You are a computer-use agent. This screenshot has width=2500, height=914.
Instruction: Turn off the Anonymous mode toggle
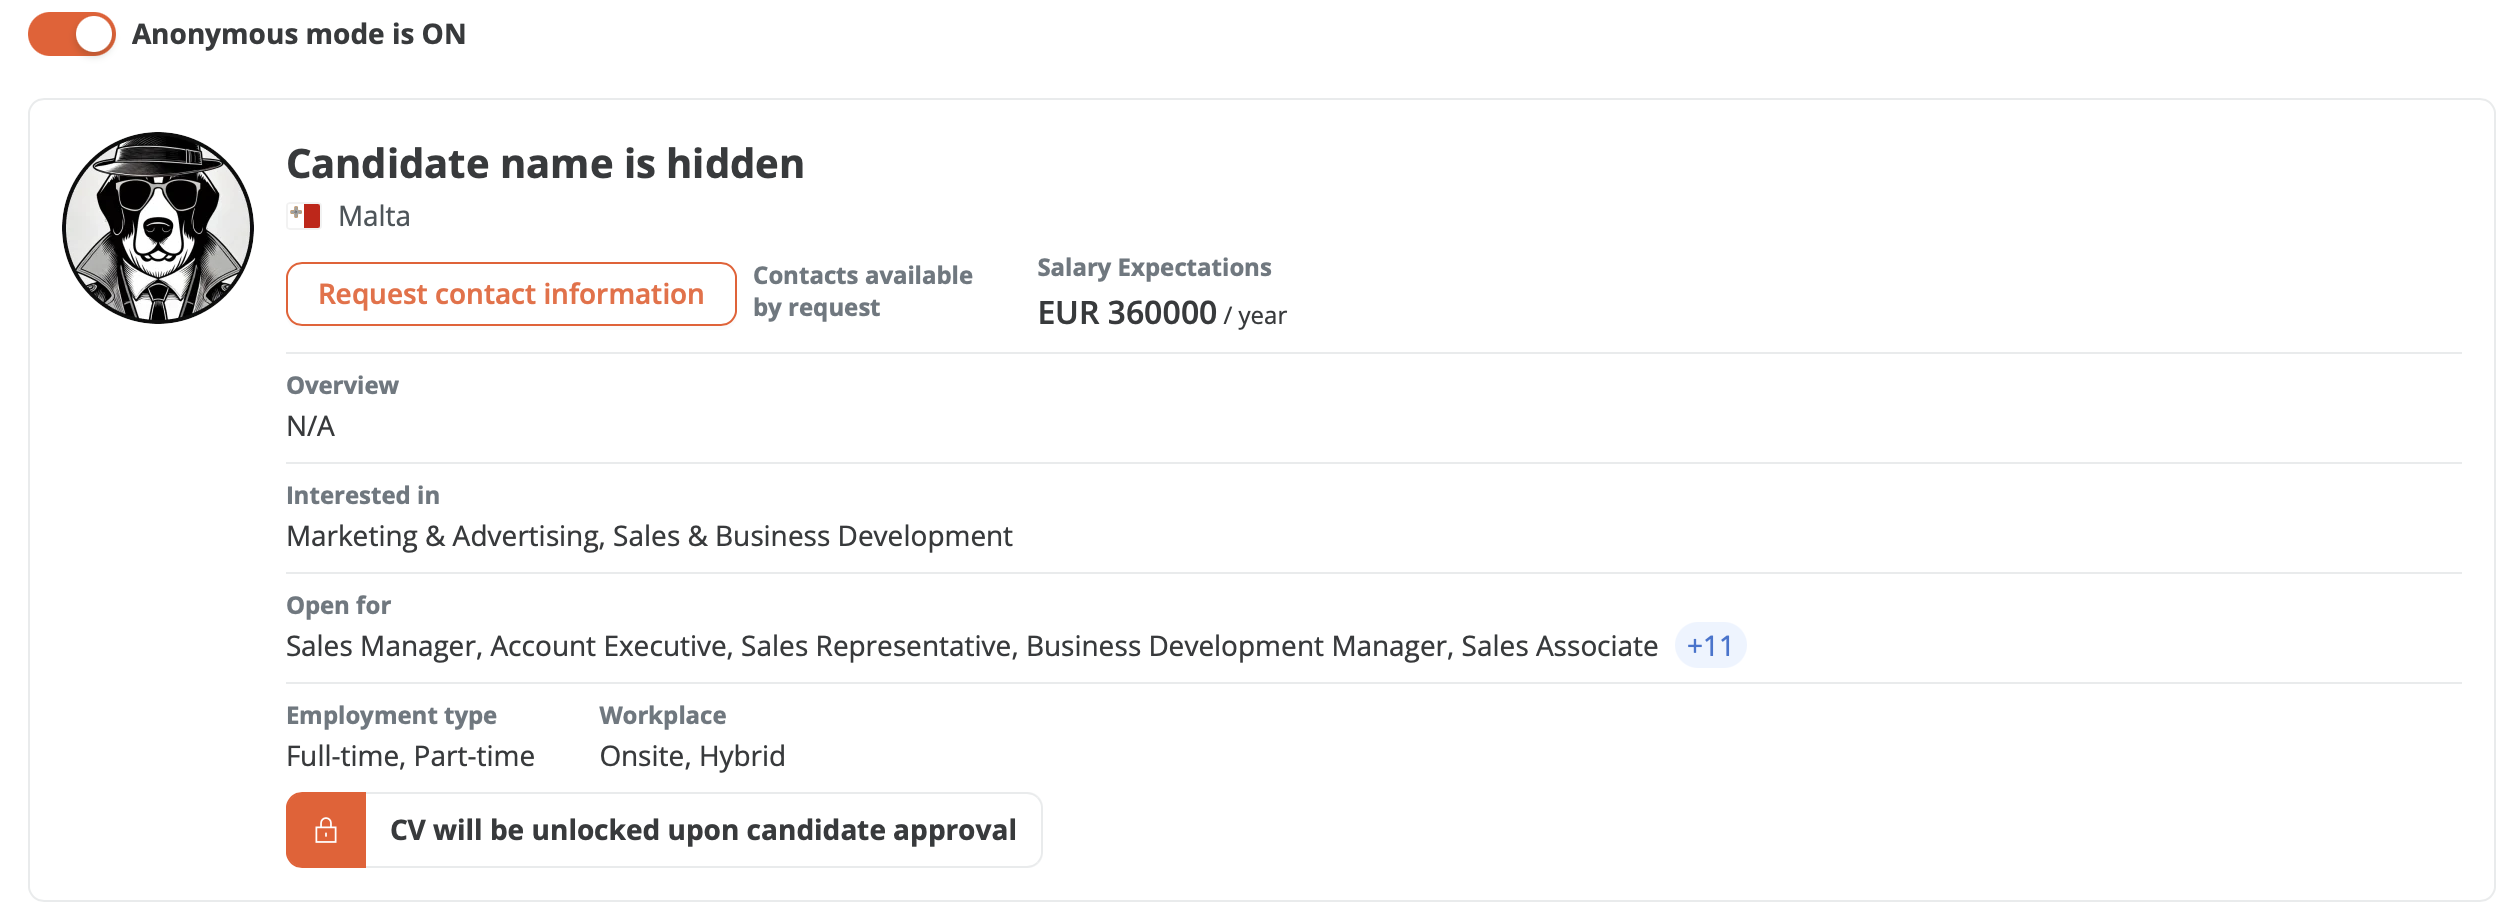point(72,34)
